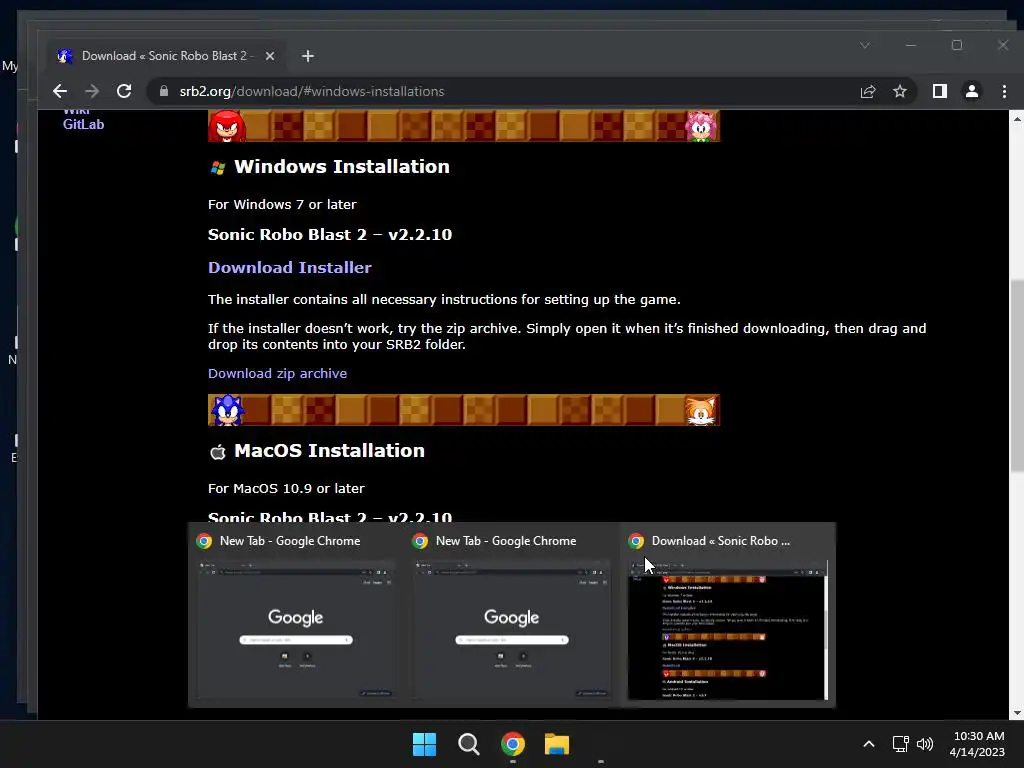Select first New Tab - Google Chrome preview

[x=296, y=615]
